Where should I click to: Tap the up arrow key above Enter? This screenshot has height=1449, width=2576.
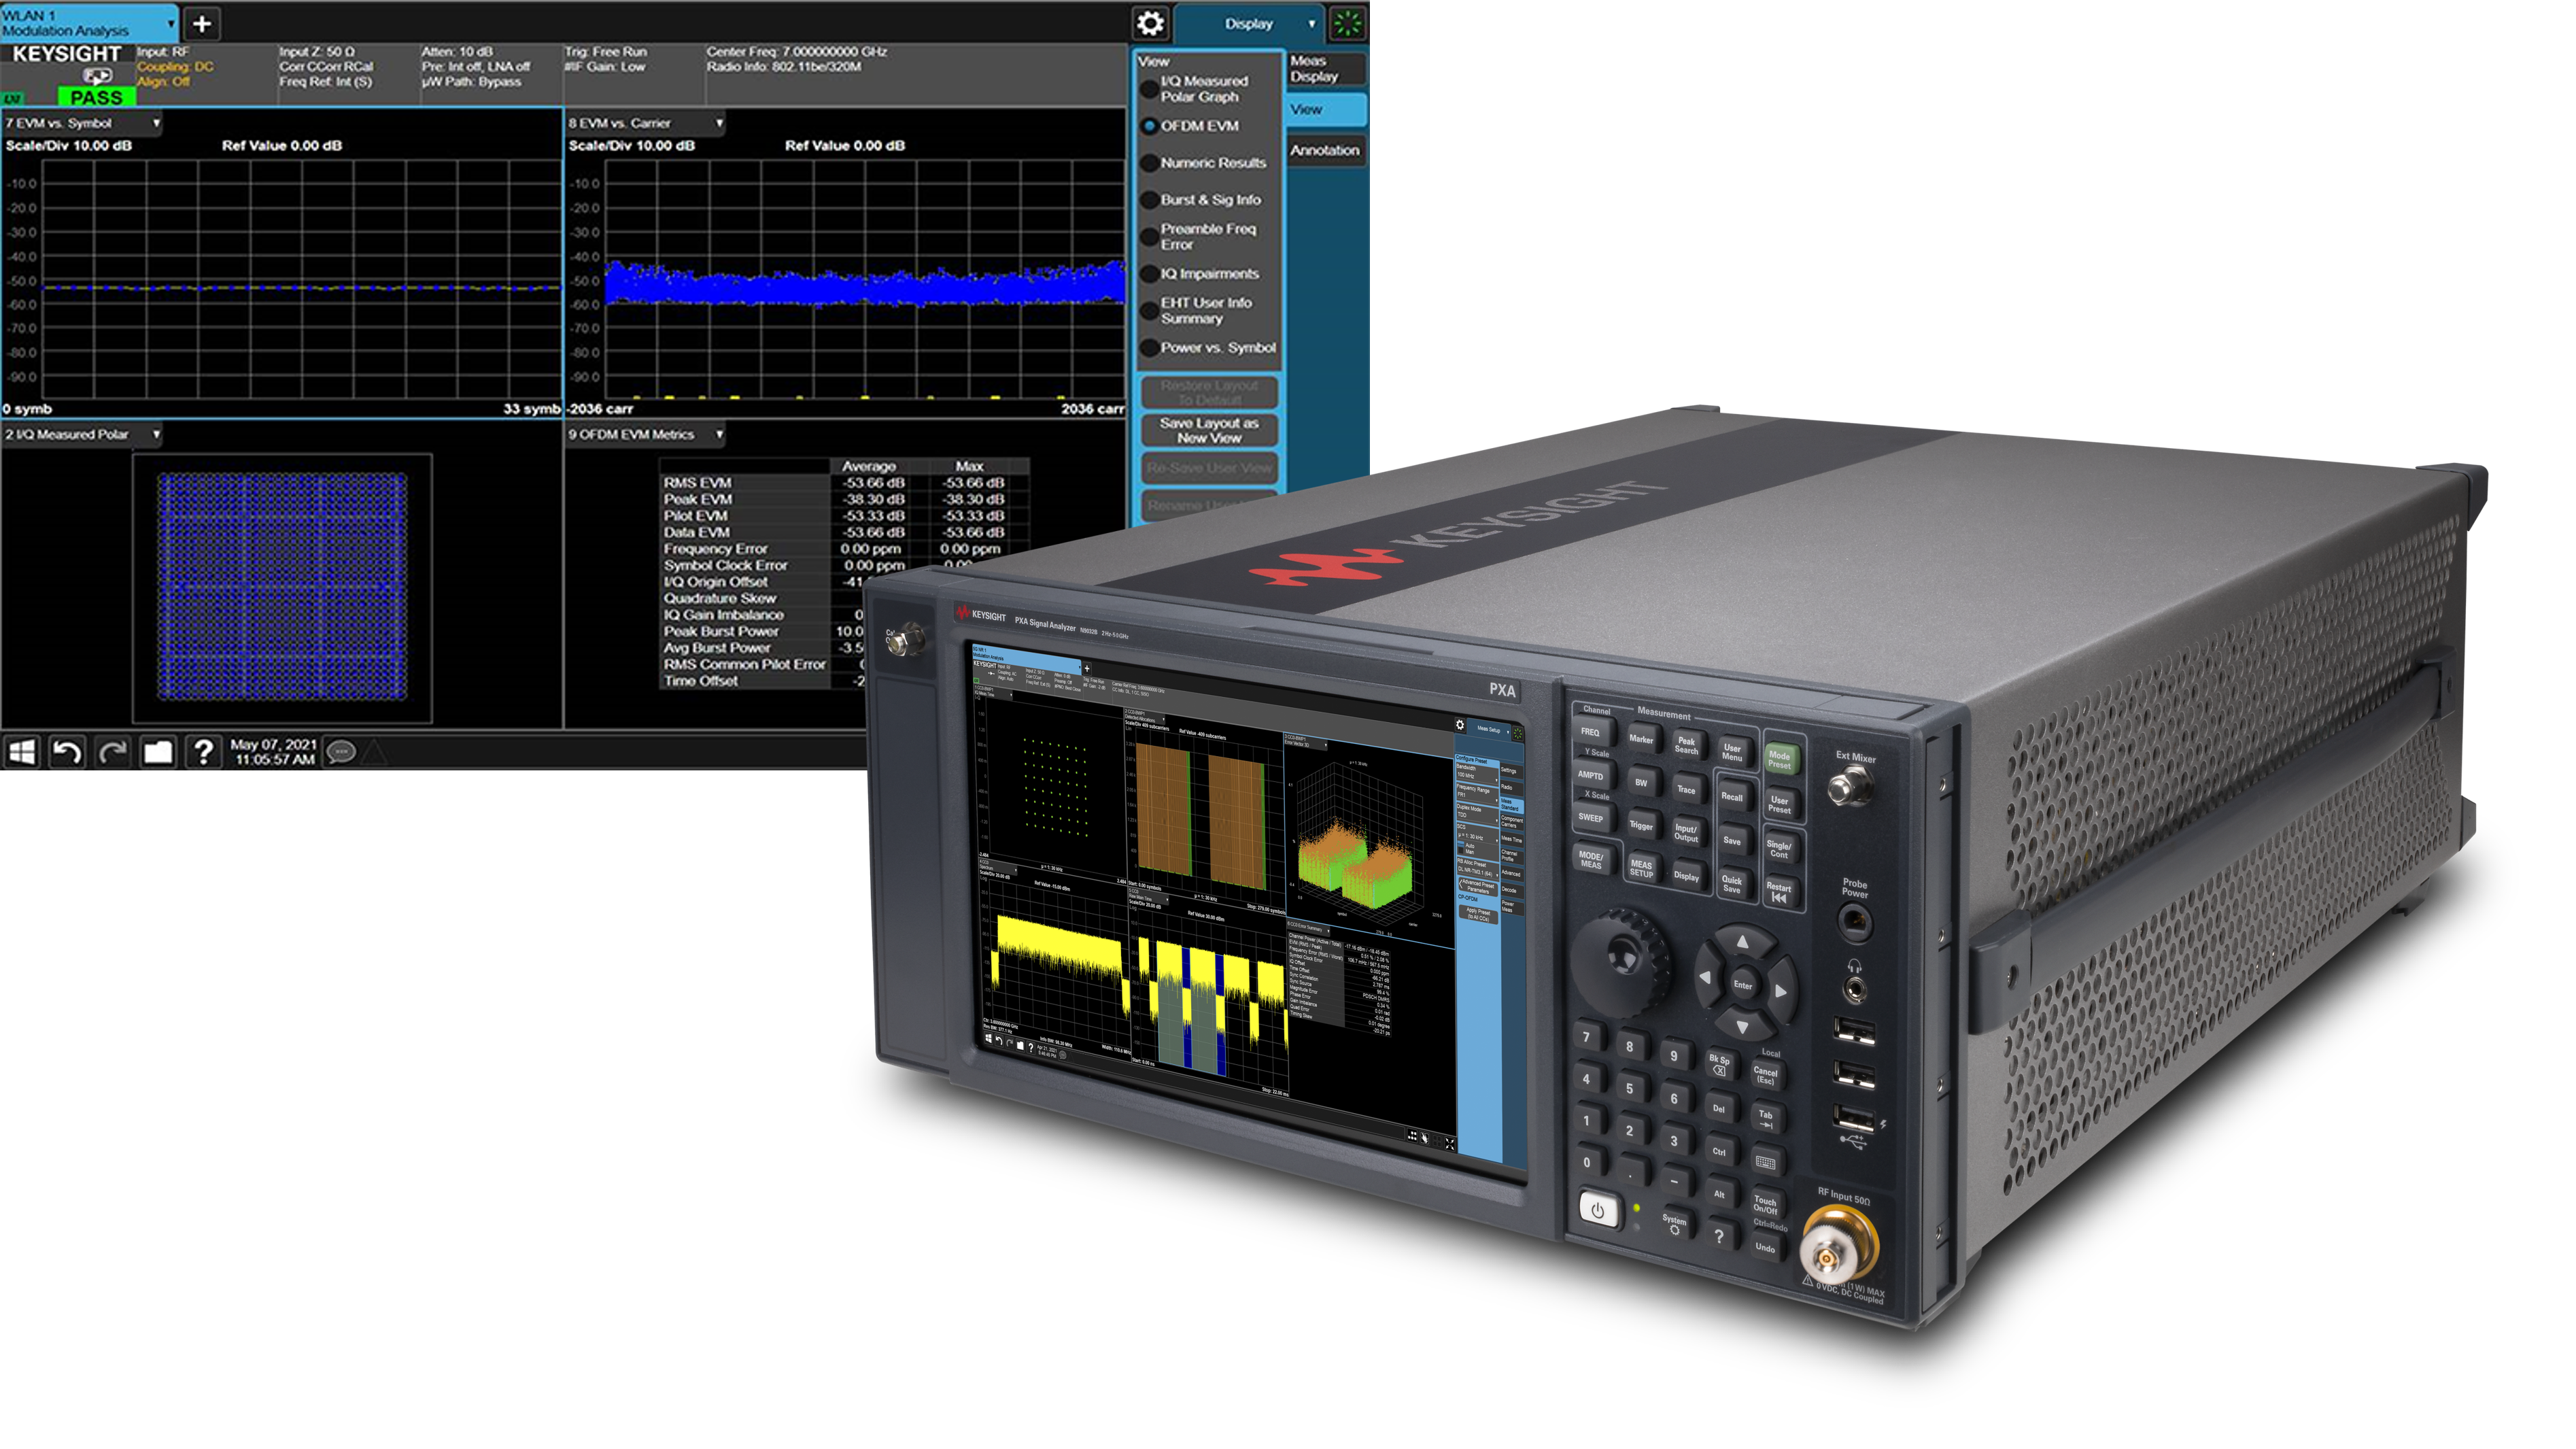(1743, 941)
